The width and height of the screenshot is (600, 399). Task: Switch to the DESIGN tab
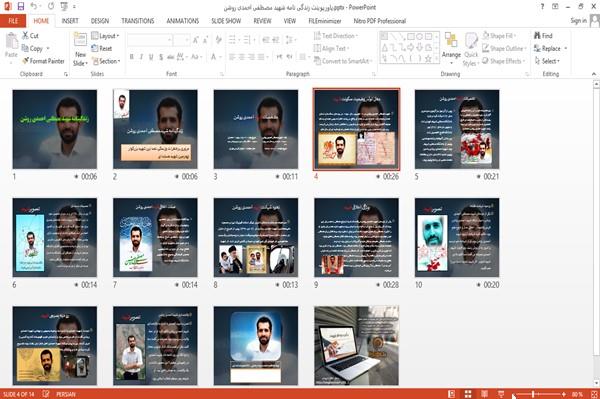pos(100,21)
